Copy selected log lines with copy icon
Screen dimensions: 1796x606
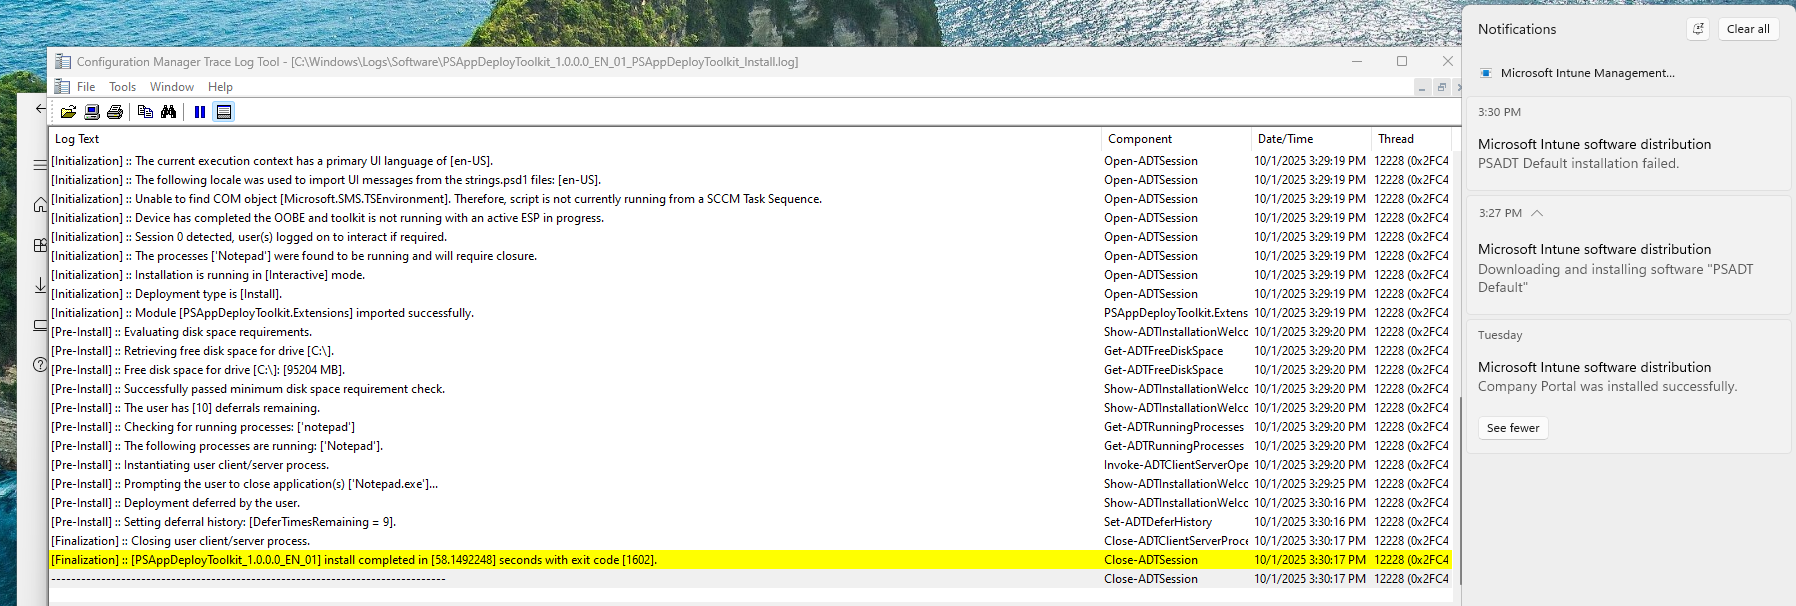click(145, 112)
